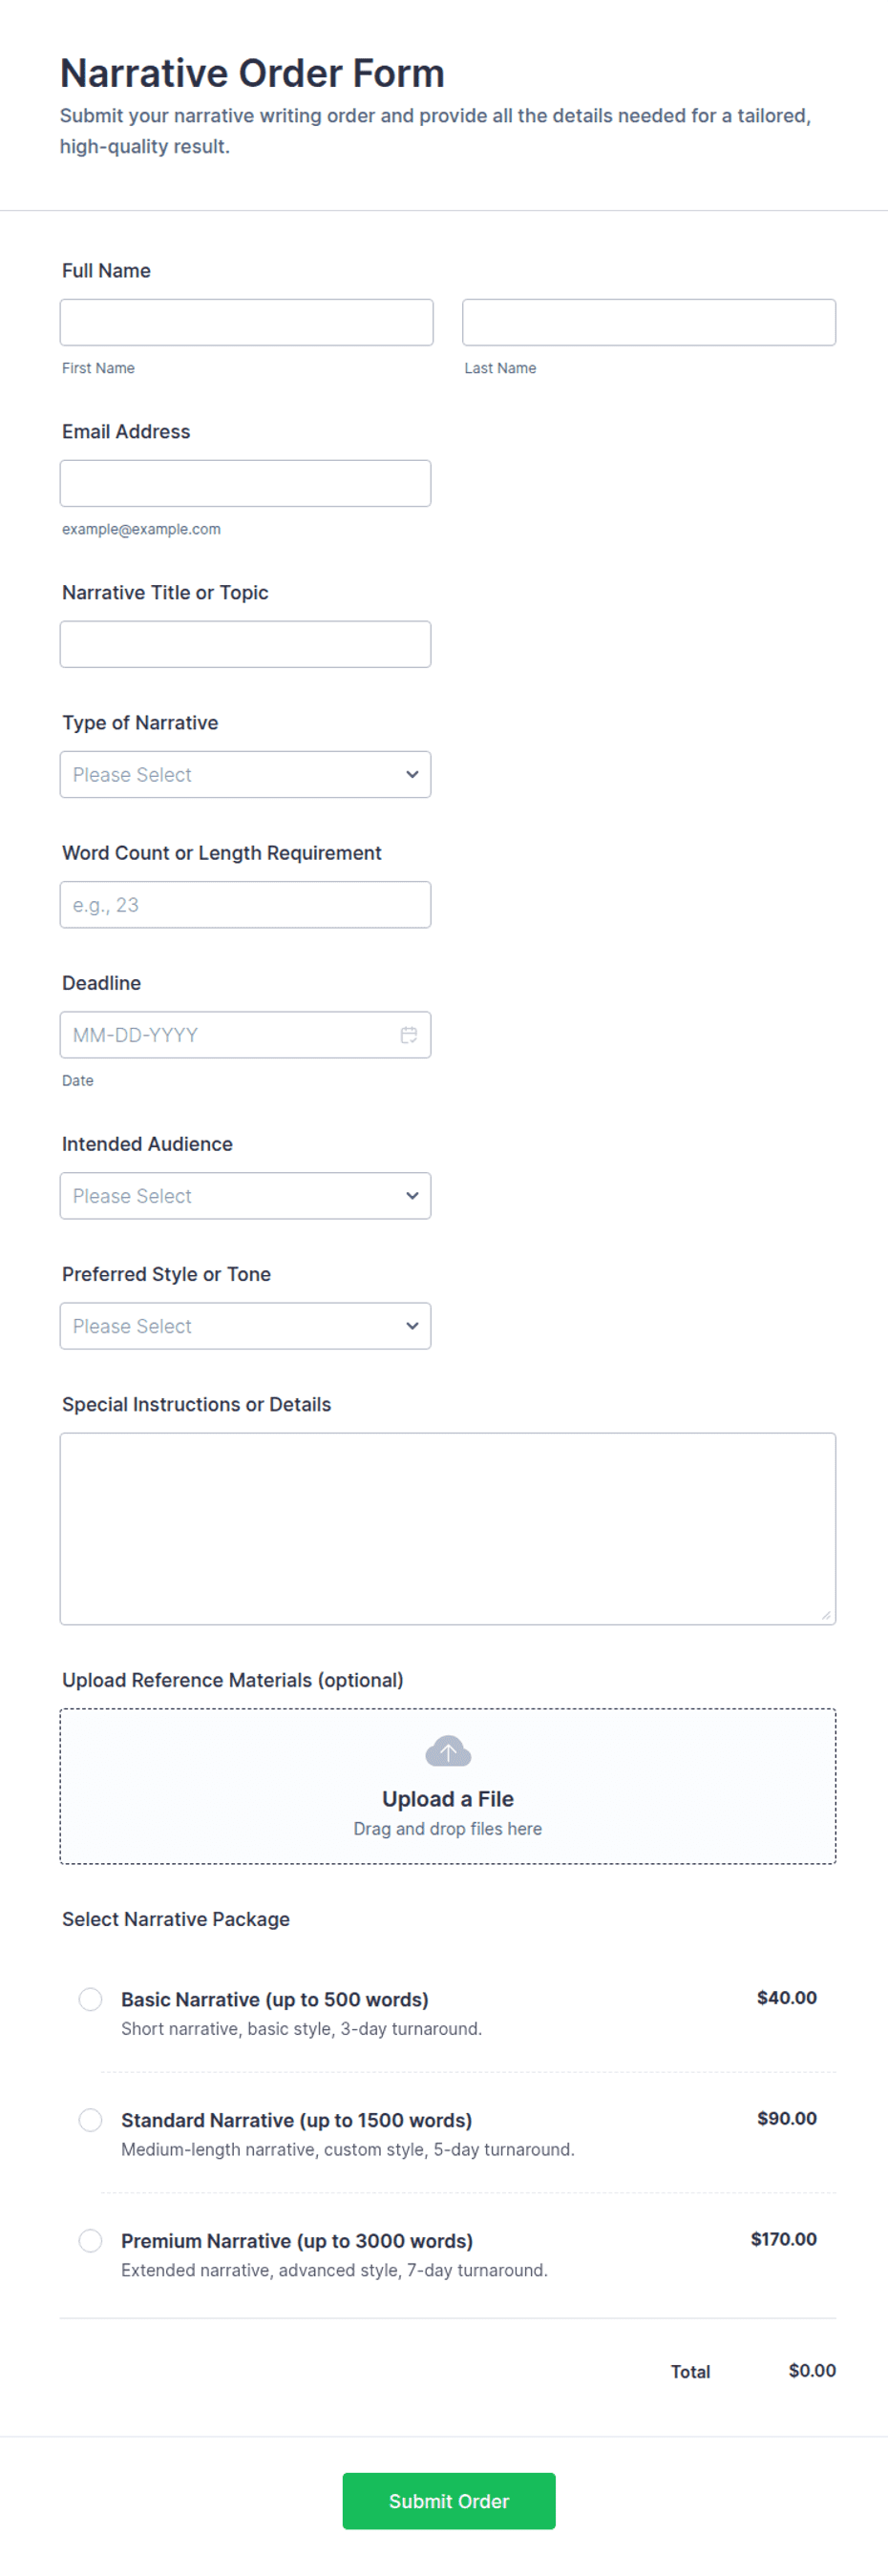This screenshot has width=888, height=2576.
Task: Select the Basic Narrative package radio button
Action: tap(90, 1999)
